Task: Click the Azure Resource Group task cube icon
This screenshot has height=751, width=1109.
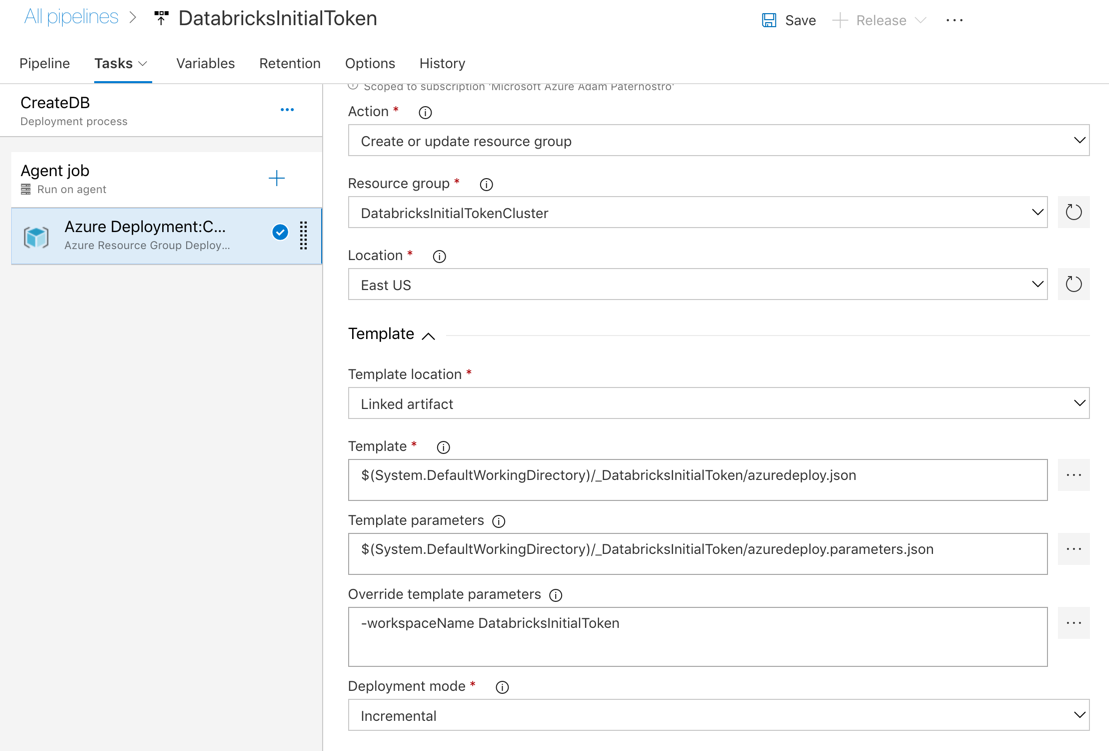Action: (x=36, y=236)
